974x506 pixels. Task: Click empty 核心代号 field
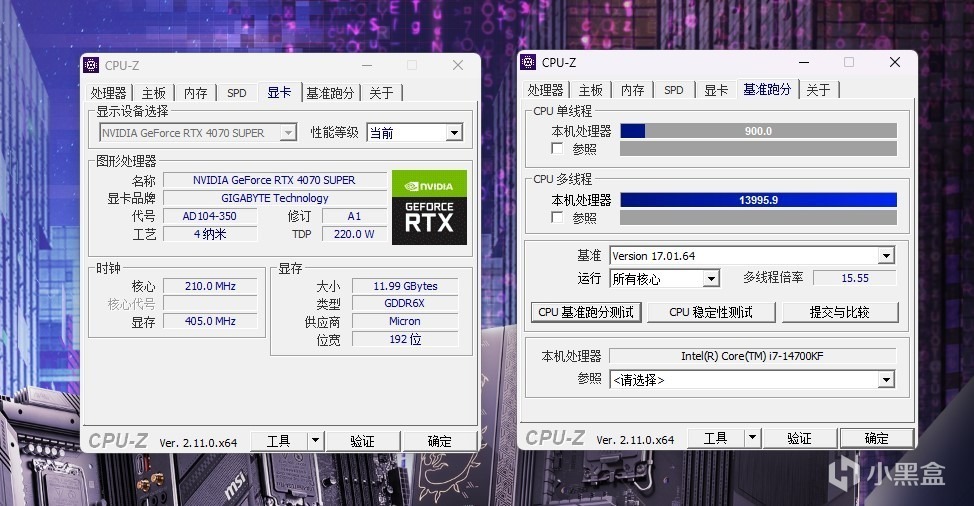click(210, 304)
